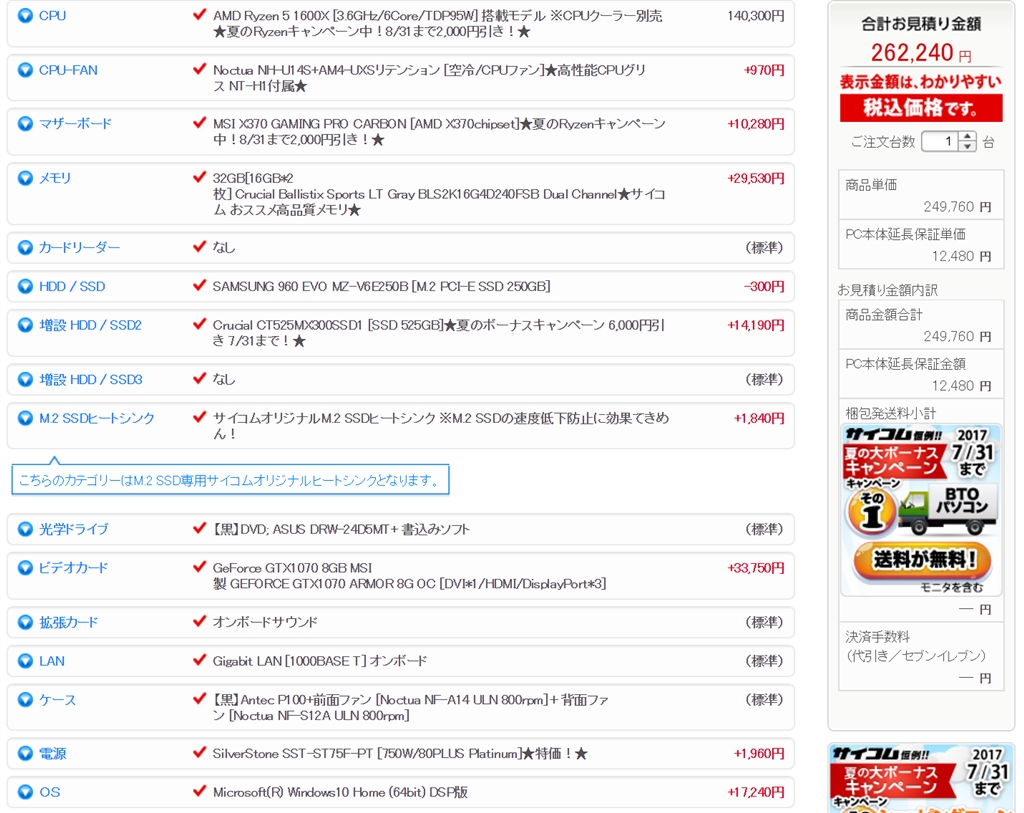Increase order quantity with the up arrow
The height and width of the screenshot is (813, 1024).
pyautogui.click(x=967, y=136)
